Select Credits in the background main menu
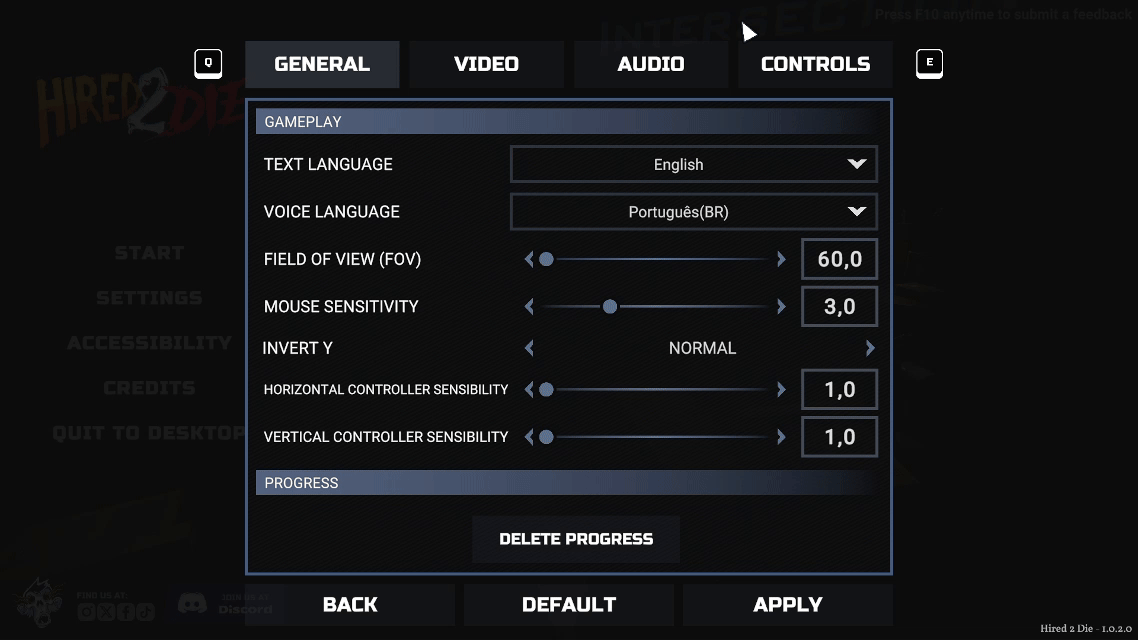The width and height of the screenshot is (1138, 640). tap(150, 387)
